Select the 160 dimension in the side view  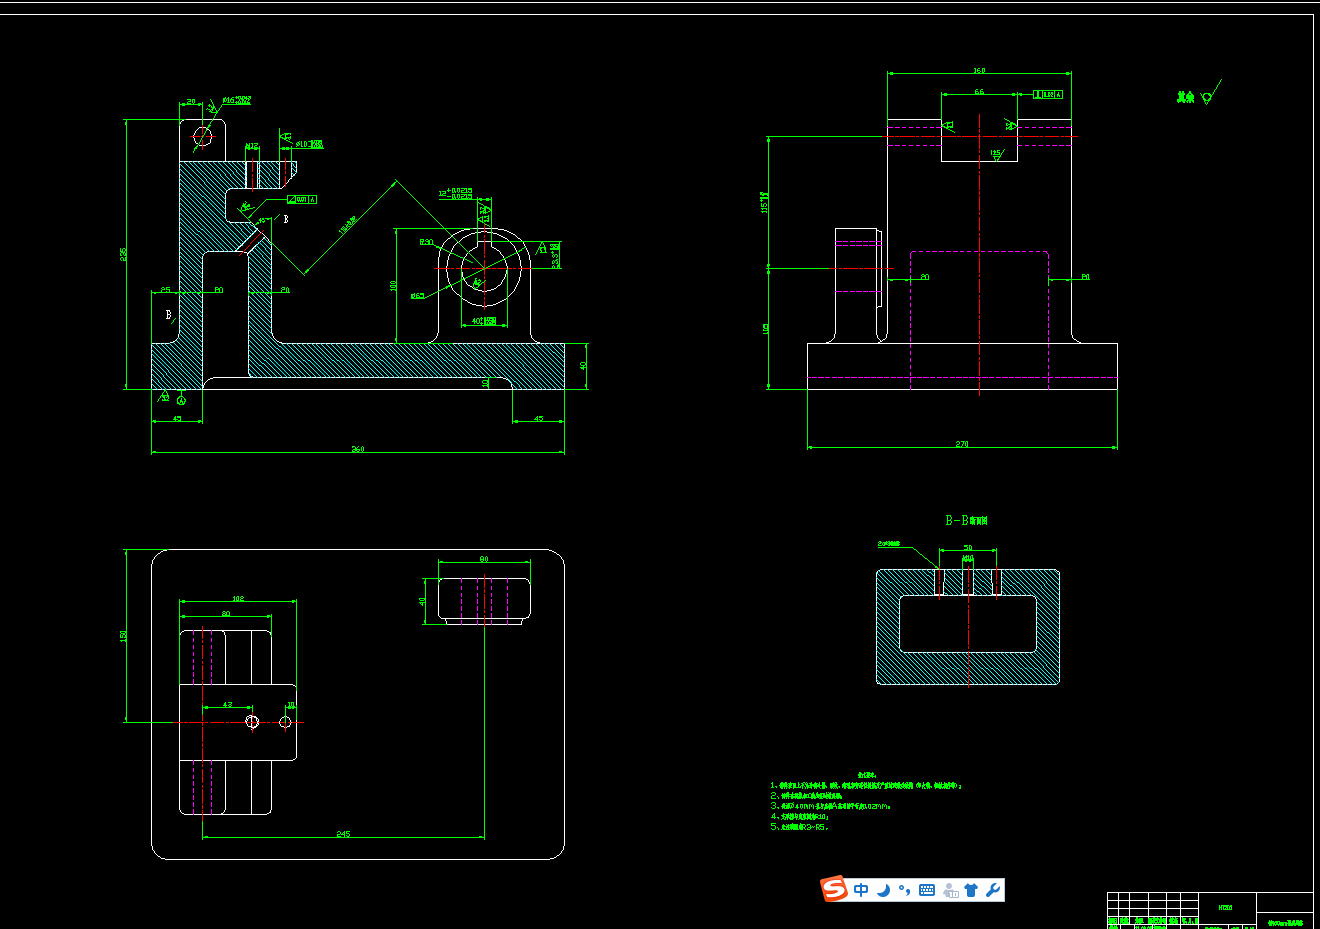click(x=980, y=71)
